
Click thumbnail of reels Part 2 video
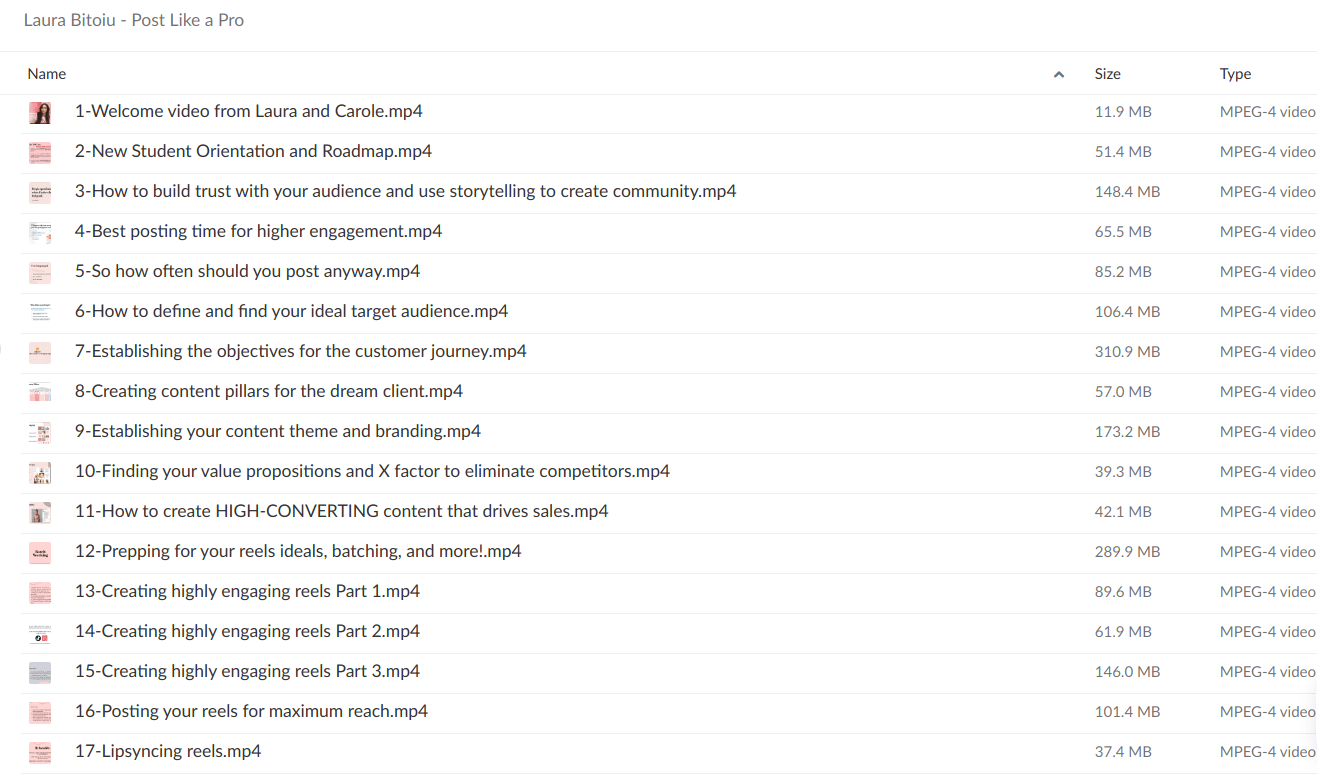[x=40, y=632]
